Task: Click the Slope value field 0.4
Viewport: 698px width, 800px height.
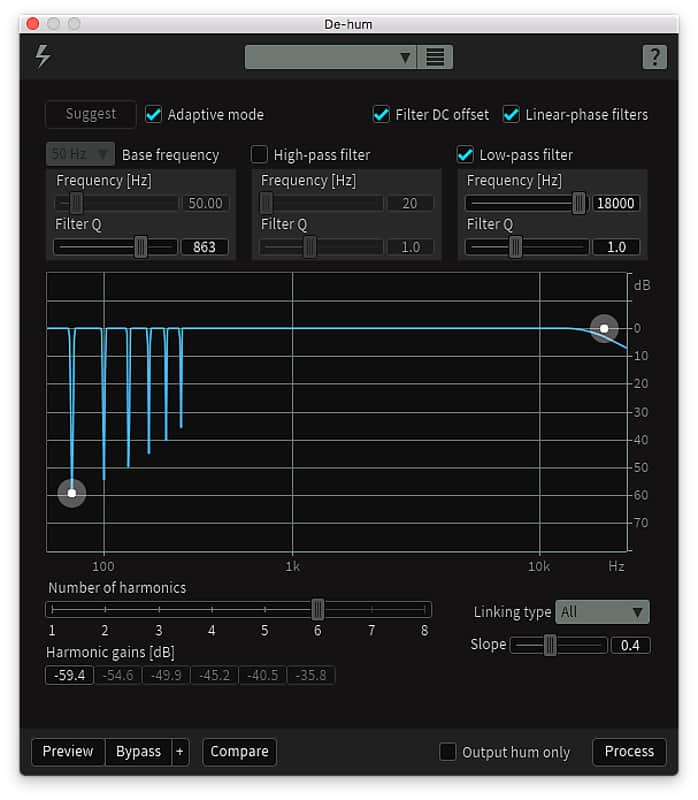Action: (x=630, y=645)
